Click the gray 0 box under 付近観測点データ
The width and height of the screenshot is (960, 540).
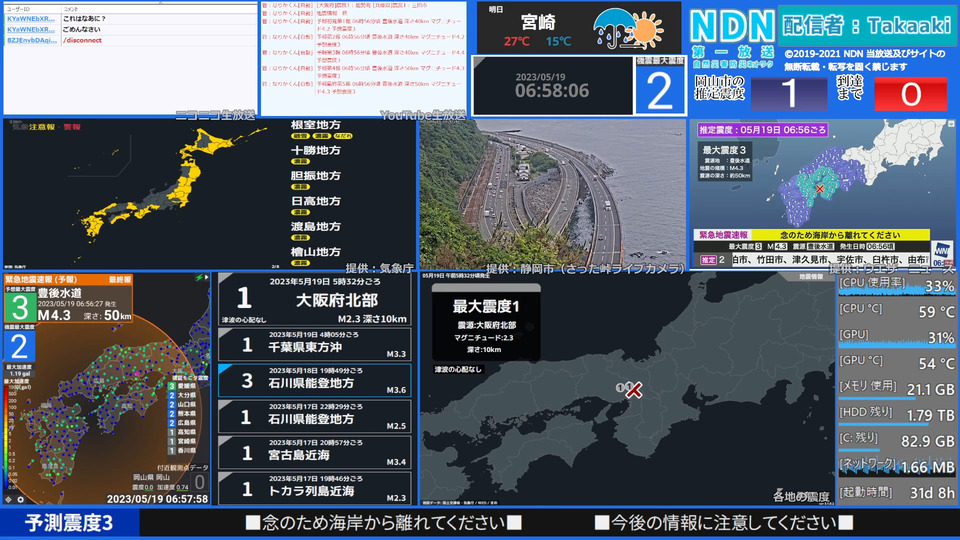(200, 482)
